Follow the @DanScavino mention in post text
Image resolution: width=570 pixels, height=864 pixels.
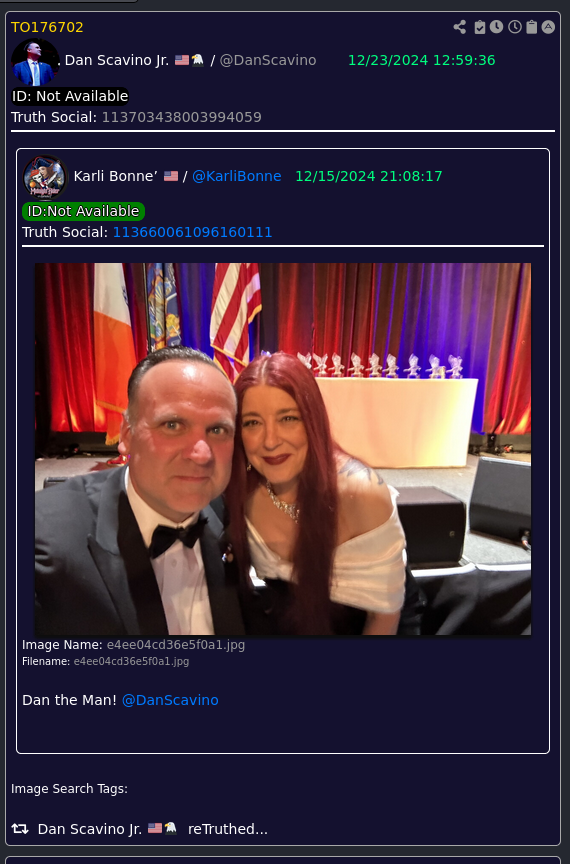tap(170, 700)
